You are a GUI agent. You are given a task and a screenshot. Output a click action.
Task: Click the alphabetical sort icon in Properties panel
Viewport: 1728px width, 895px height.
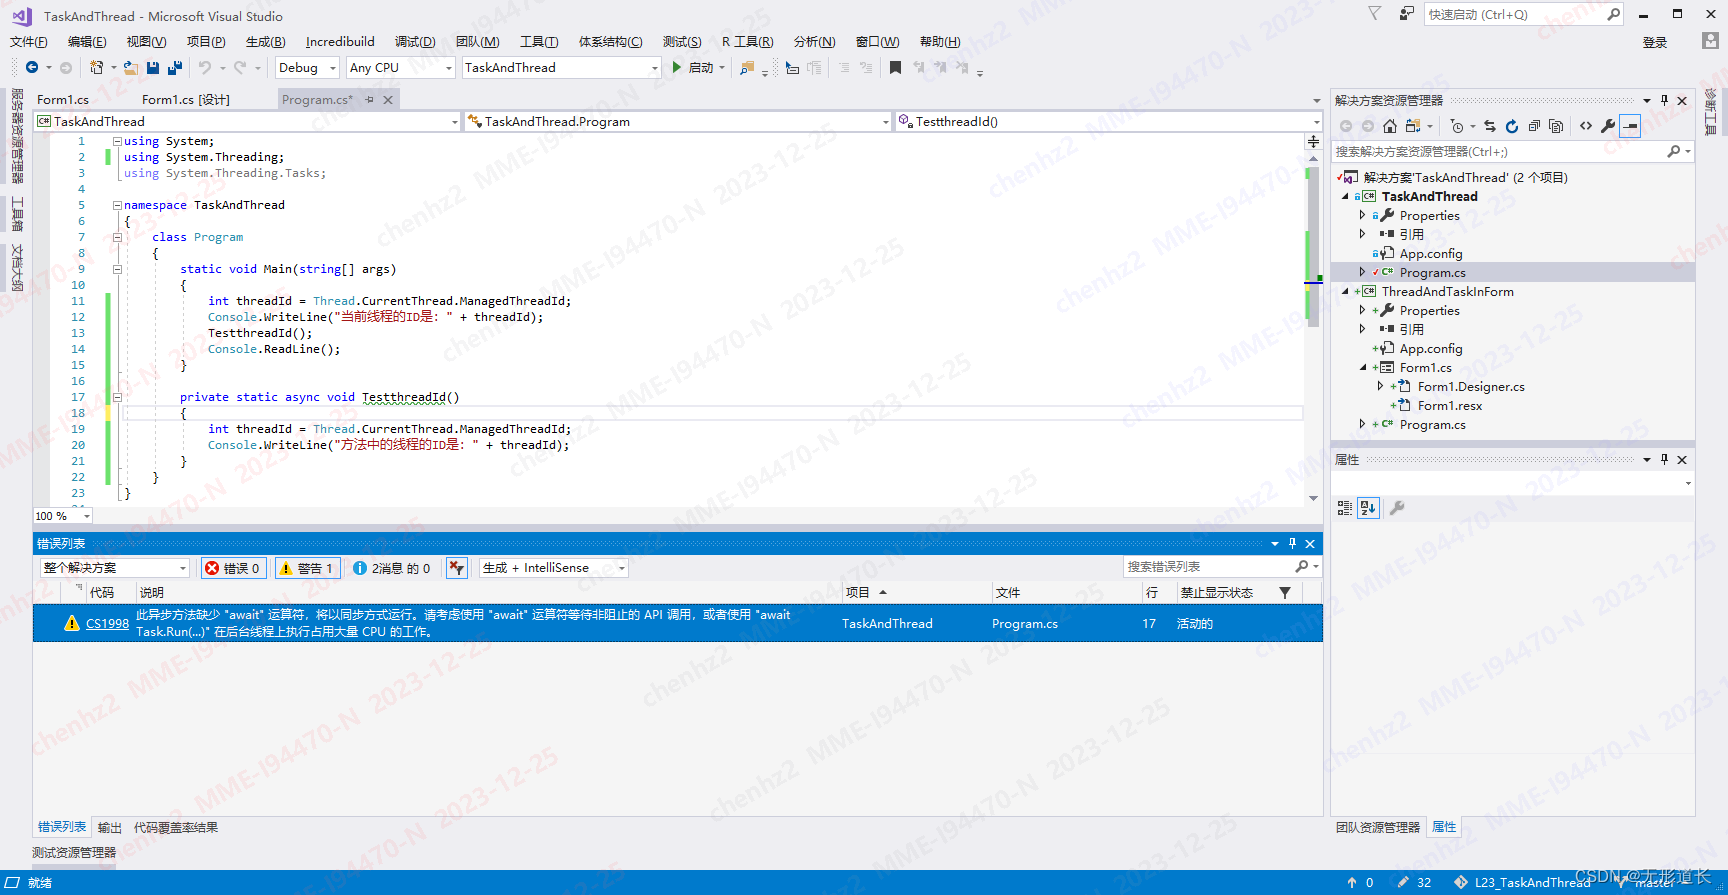[x=1368, y=508]
